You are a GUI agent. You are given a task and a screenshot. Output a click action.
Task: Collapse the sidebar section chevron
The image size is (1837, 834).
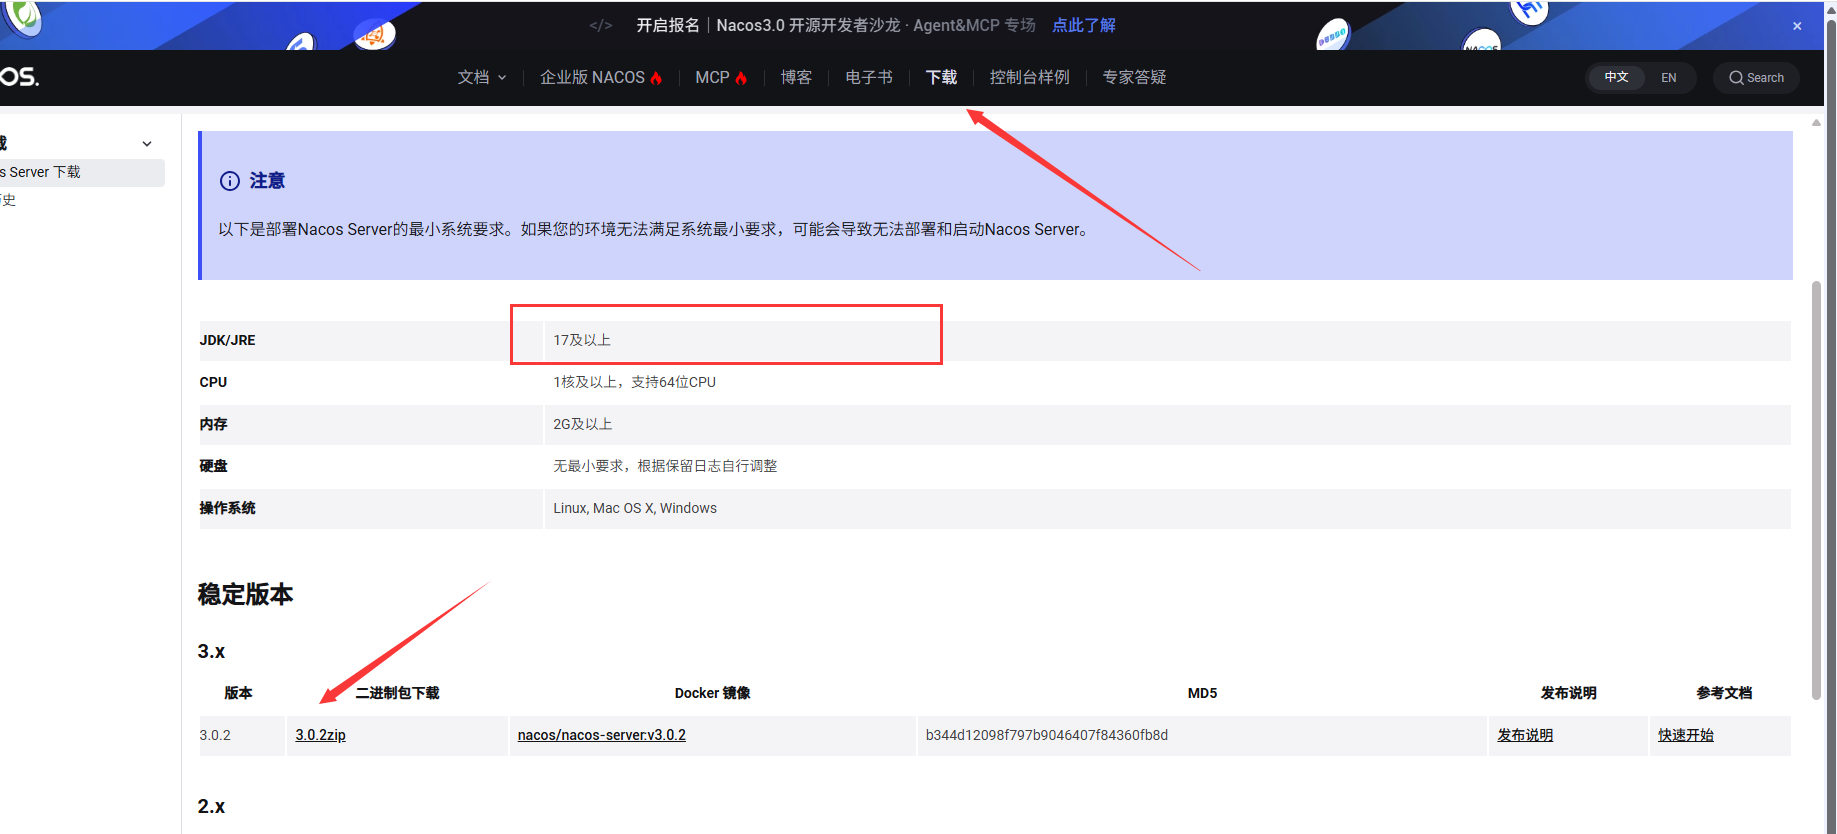point(147,144)
